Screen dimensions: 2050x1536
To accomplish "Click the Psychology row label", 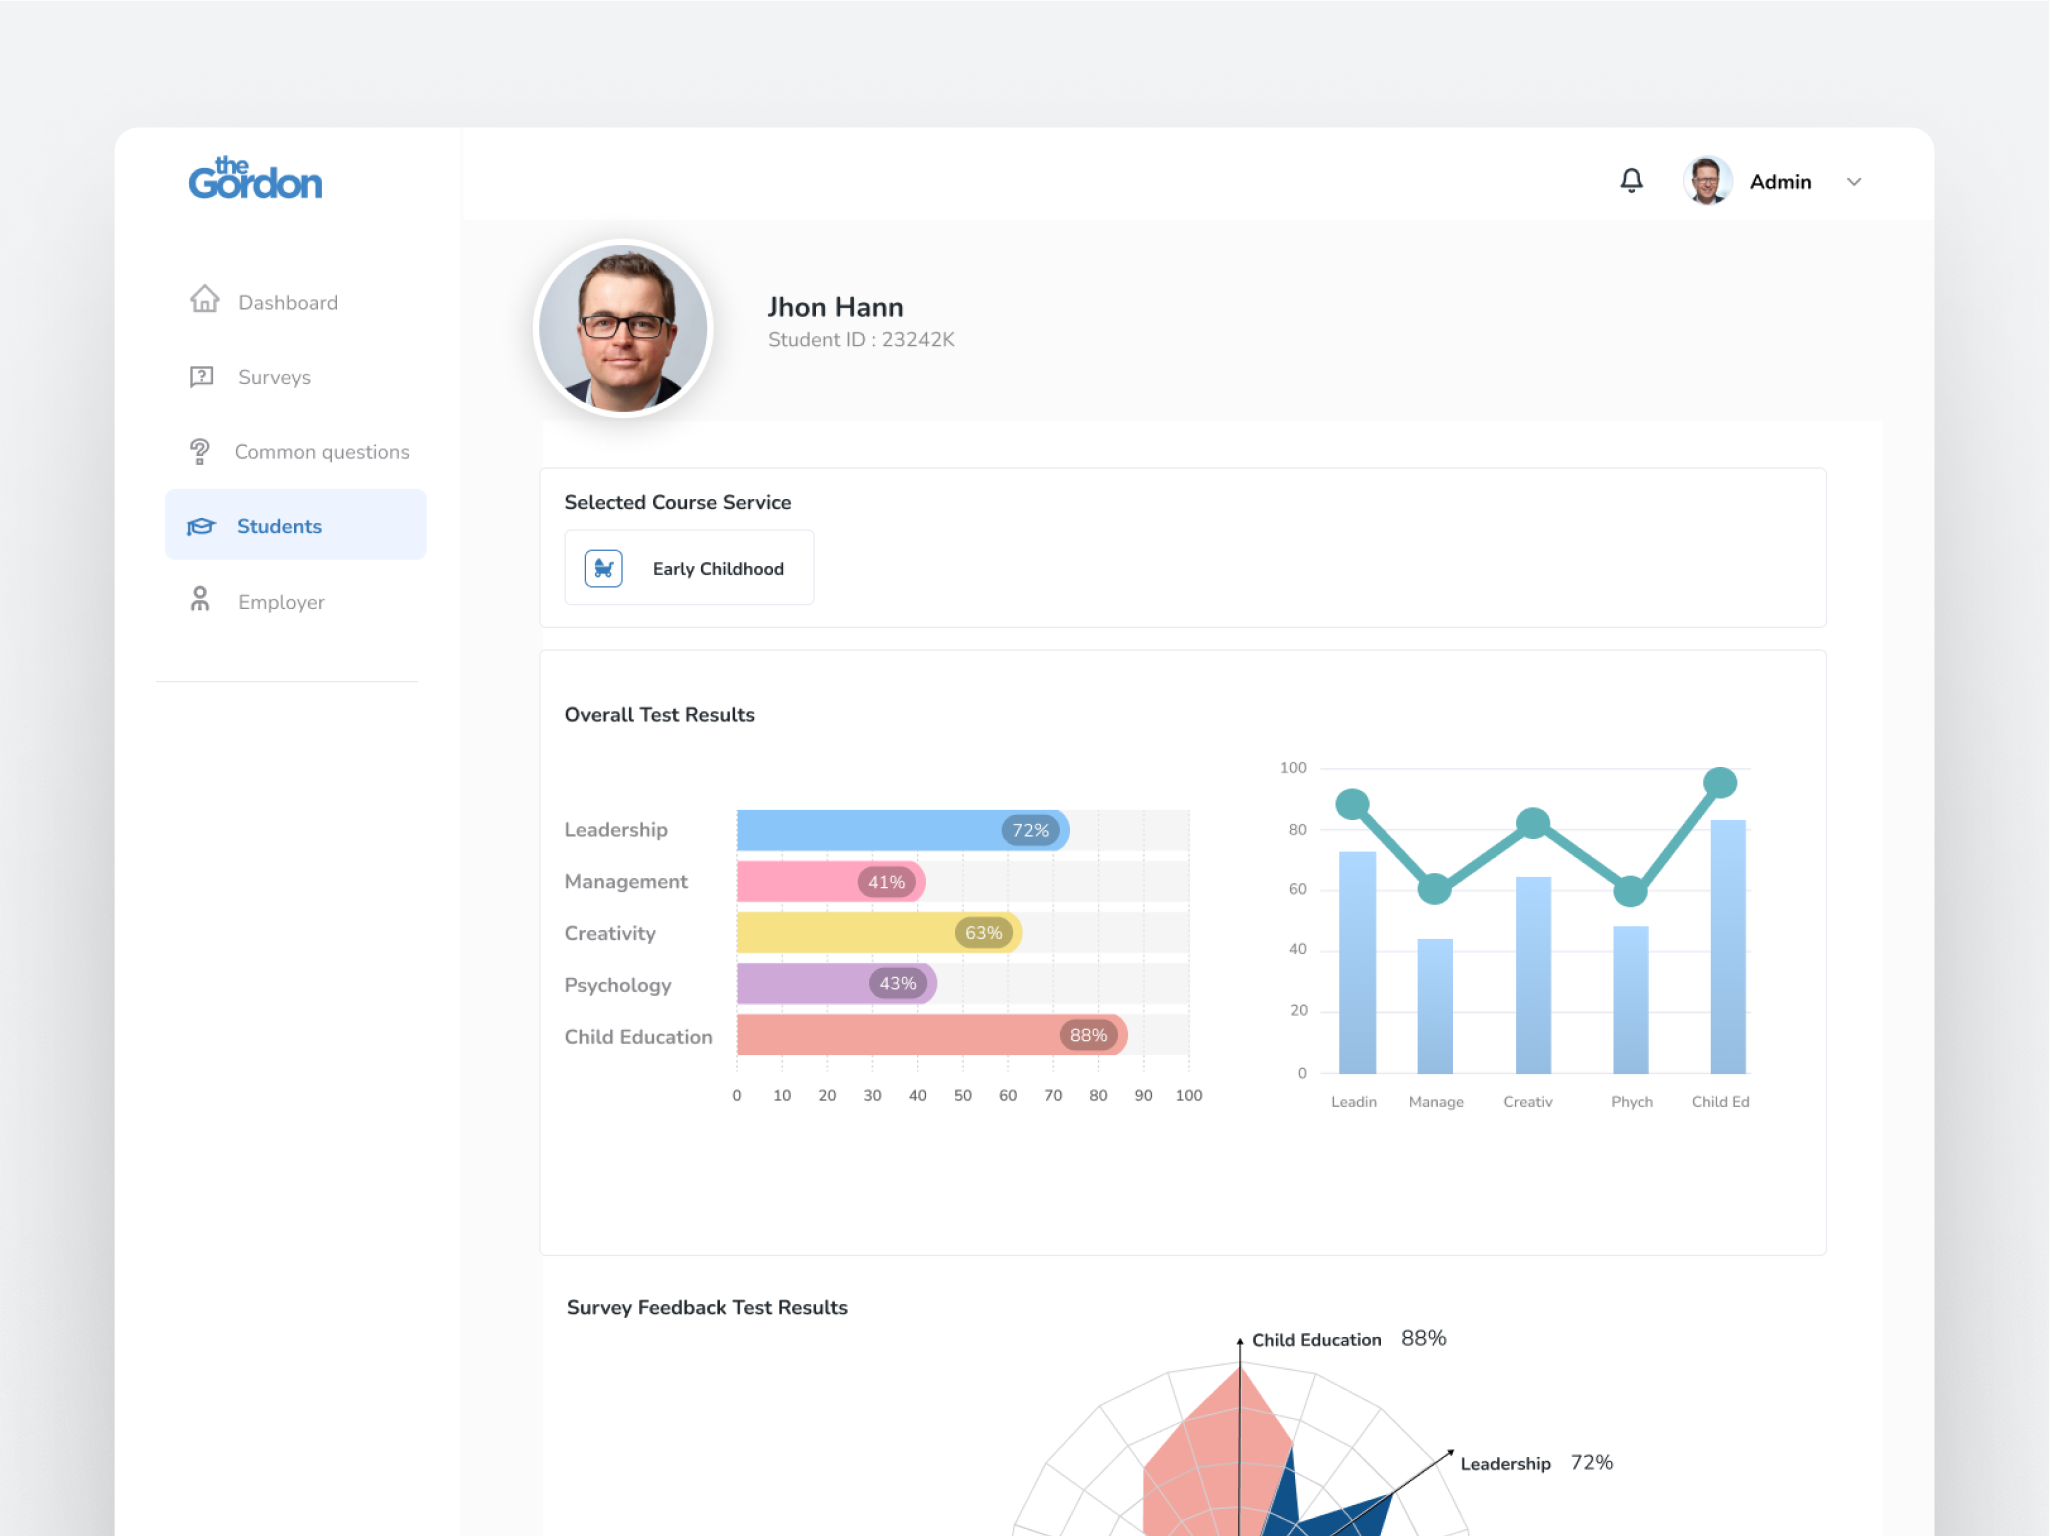I will (x=618, y=986).
